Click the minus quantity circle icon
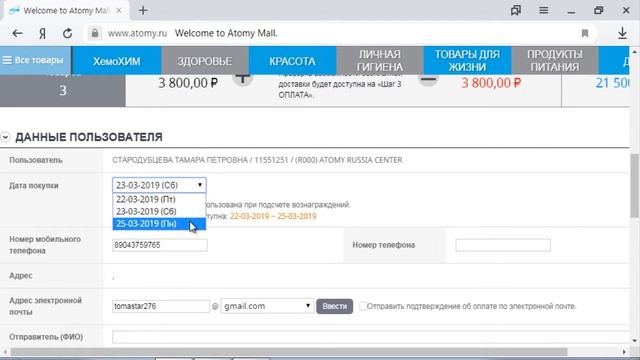 (x=428, y=79)
